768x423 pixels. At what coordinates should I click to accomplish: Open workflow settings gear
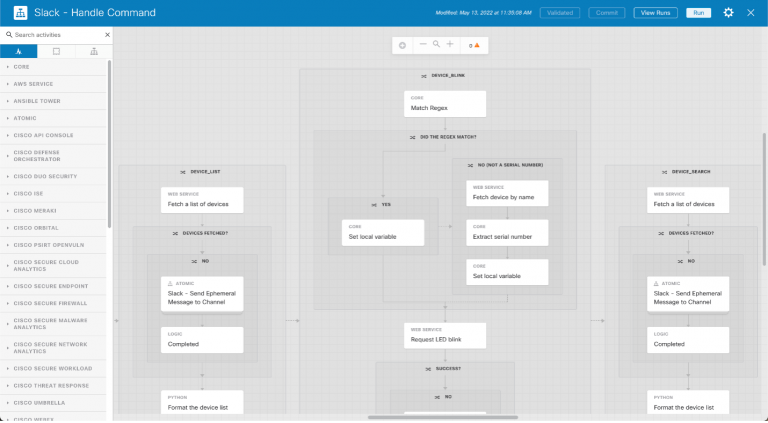728,13
